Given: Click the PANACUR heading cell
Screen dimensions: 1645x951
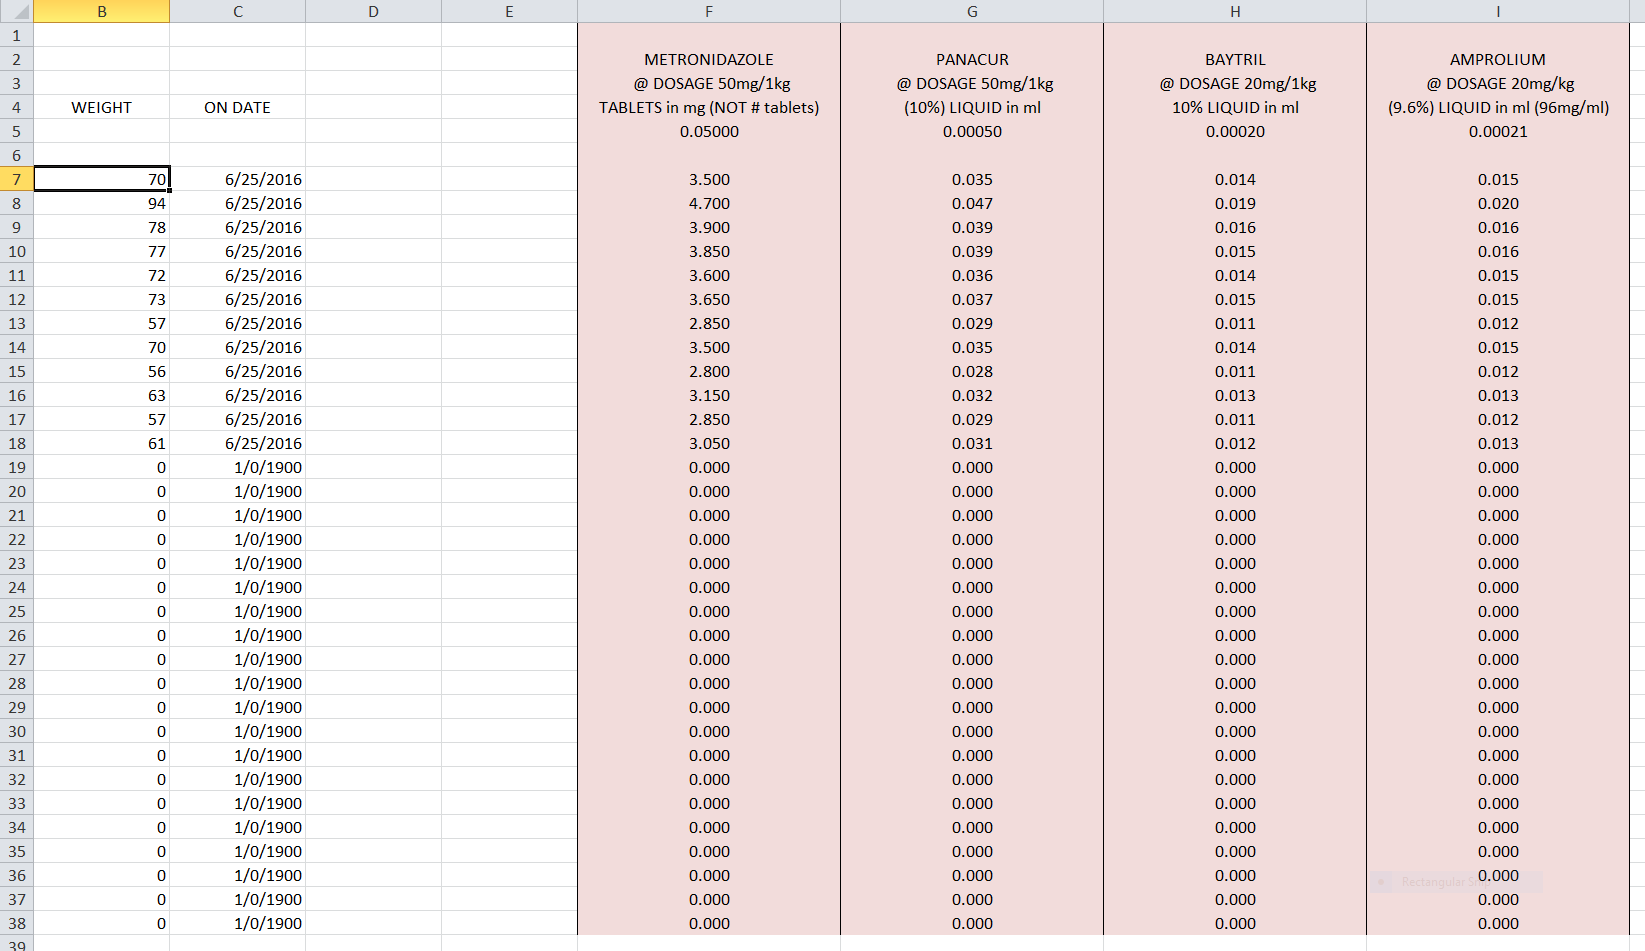Looking at the screenshot, I should [x=972, y=59].
